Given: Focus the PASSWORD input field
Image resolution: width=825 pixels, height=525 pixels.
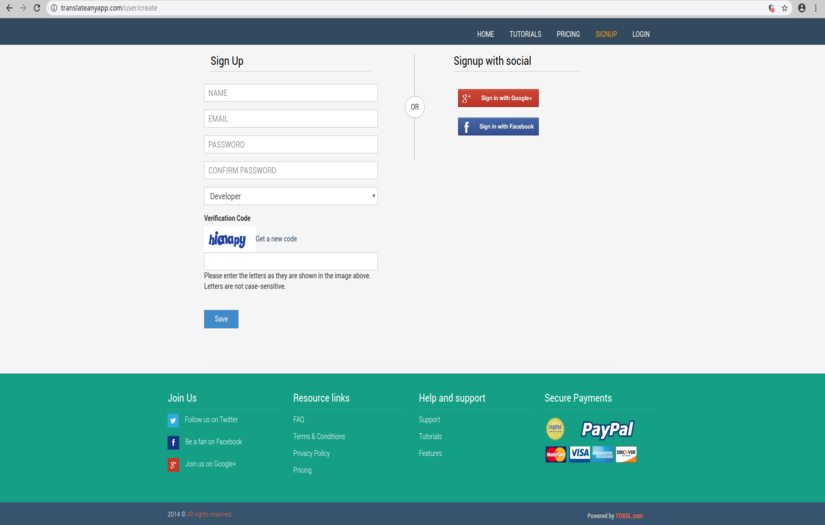Looking at the screenshot, I should point(290,144).
